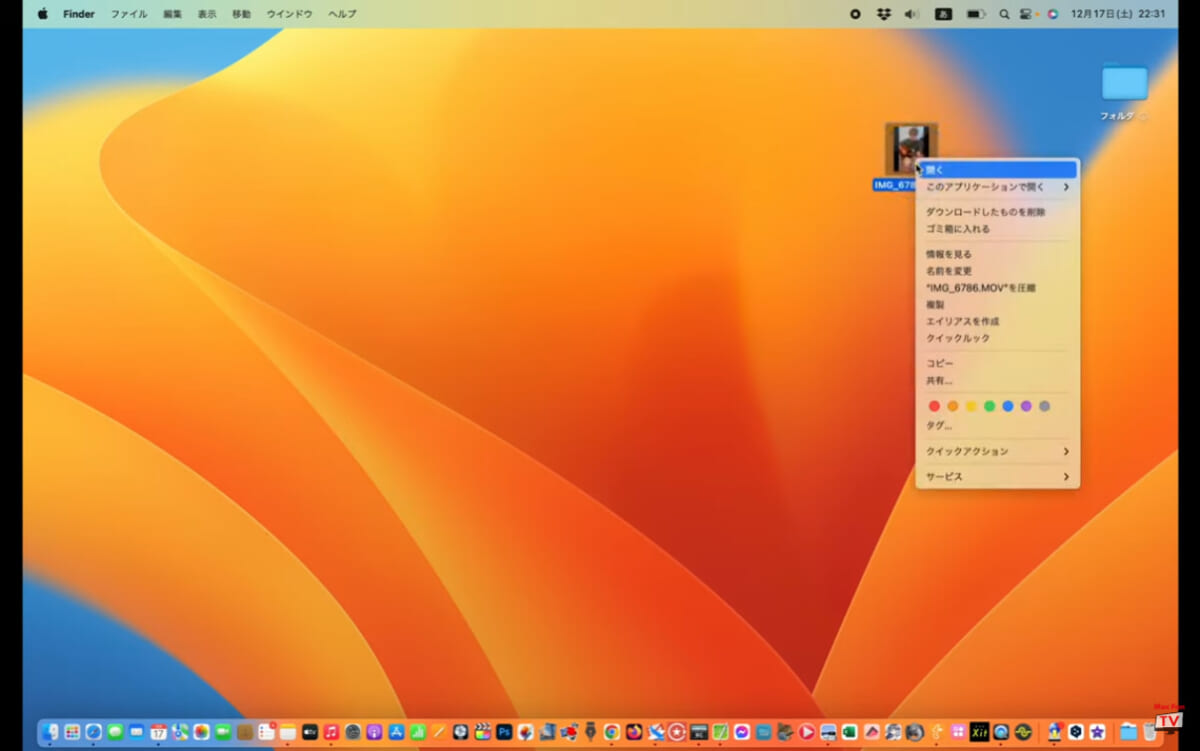The image size is (1200, 751).
Task: Select "IMG_6786.MOV"を圧縮
Action: (997, 288)
